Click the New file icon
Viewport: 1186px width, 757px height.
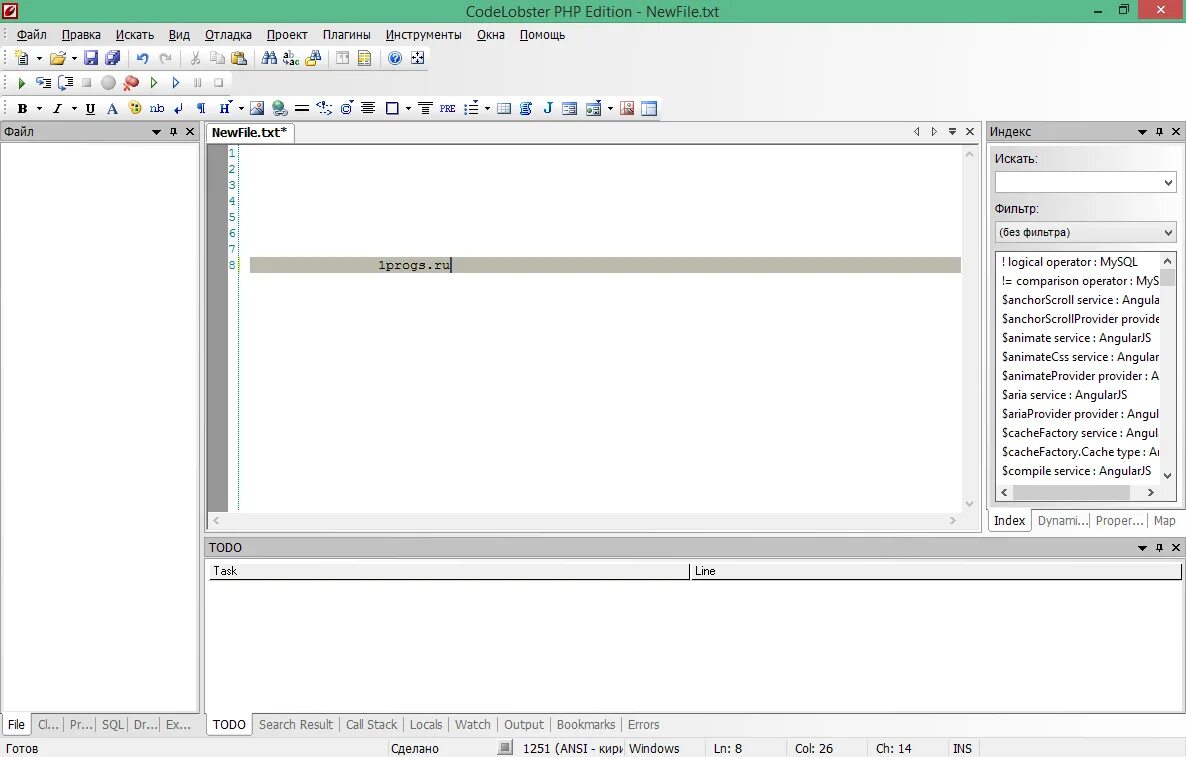tap(22, 58)
